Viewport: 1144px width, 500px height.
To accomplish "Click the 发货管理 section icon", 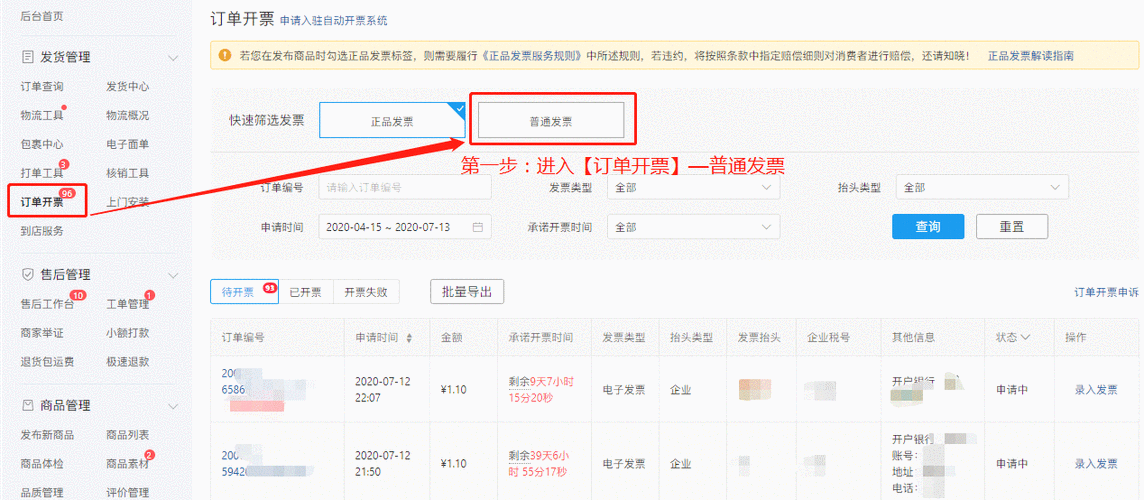I will coord(28,57).
